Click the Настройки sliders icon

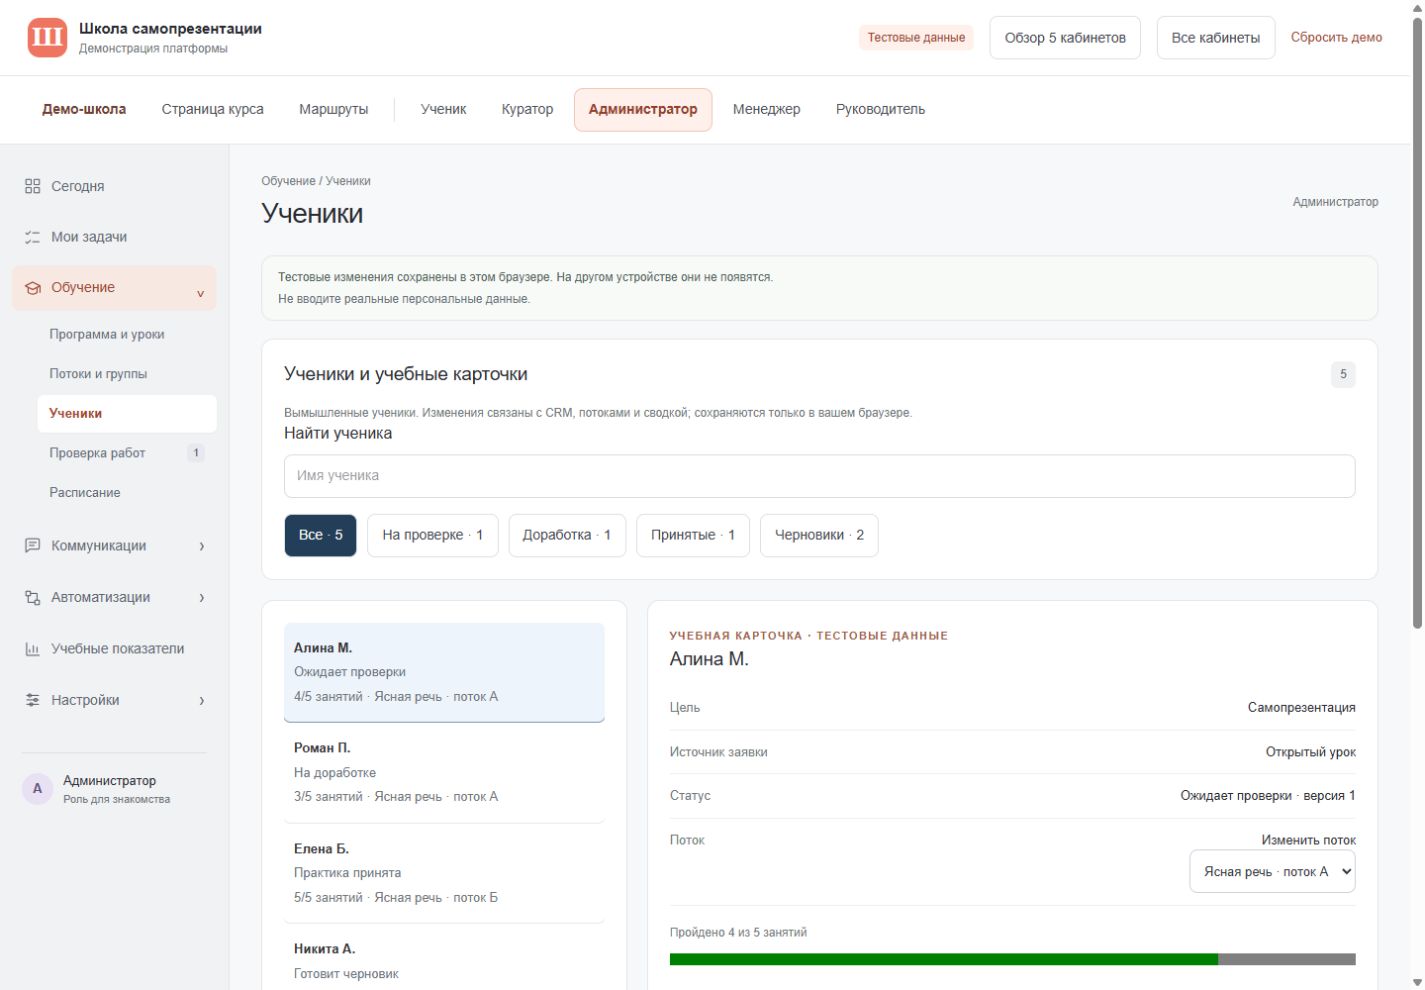[x=32, y=700]
